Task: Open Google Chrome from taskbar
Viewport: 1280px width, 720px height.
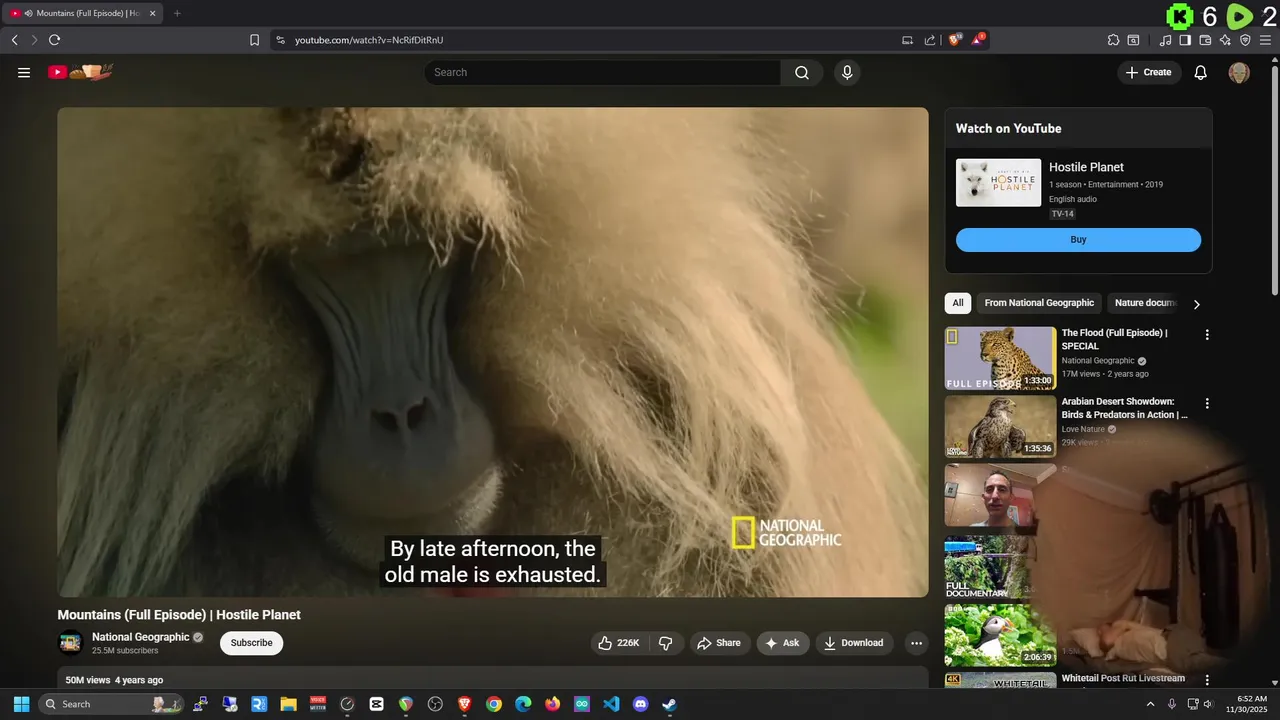Action: pyautogui.click(x=494, y=704)
